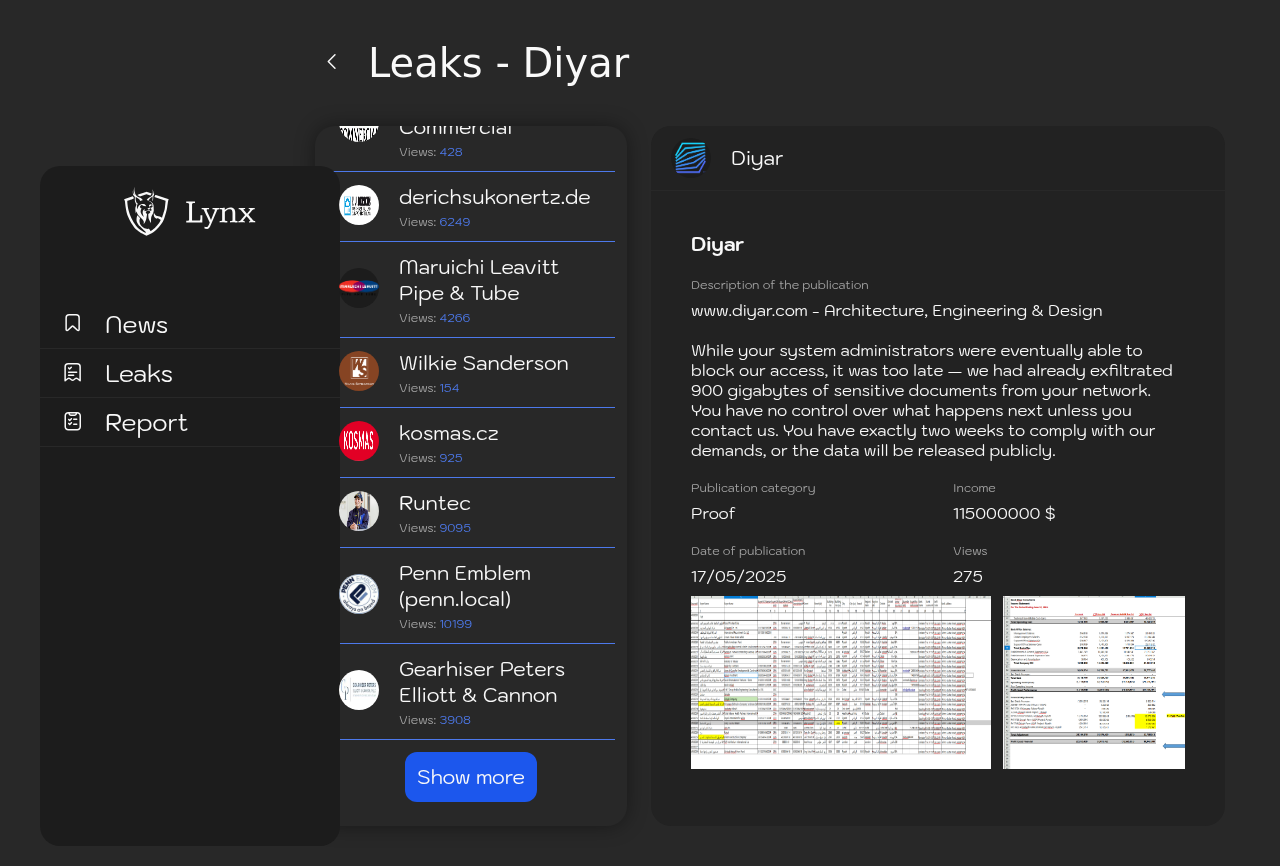Click the www.diyar.com description line
Viewport: 1280px width, 866px height.
pos(896,311)
